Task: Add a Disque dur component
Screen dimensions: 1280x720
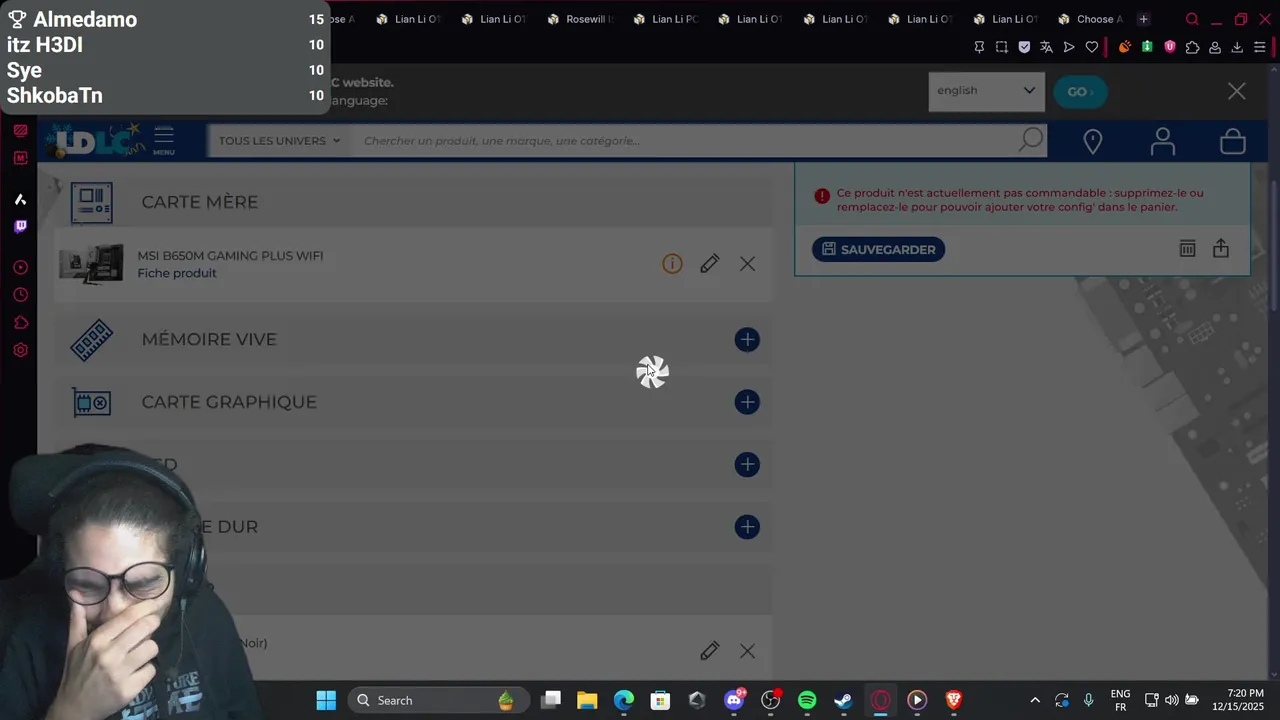Action: tap(747, 527)
